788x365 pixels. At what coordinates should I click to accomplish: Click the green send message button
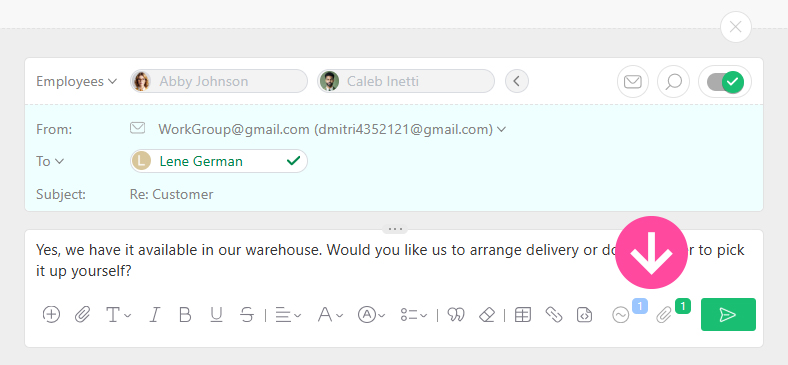[x=728, y=314]
